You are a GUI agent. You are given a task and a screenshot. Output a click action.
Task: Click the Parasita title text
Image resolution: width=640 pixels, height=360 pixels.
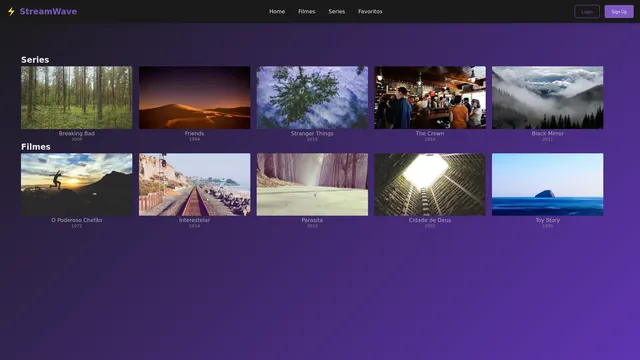312,220
